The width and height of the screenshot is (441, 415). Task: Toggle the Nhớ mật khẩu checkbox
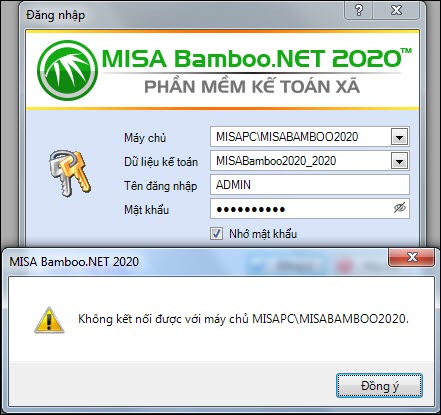[x=216, y=234]
